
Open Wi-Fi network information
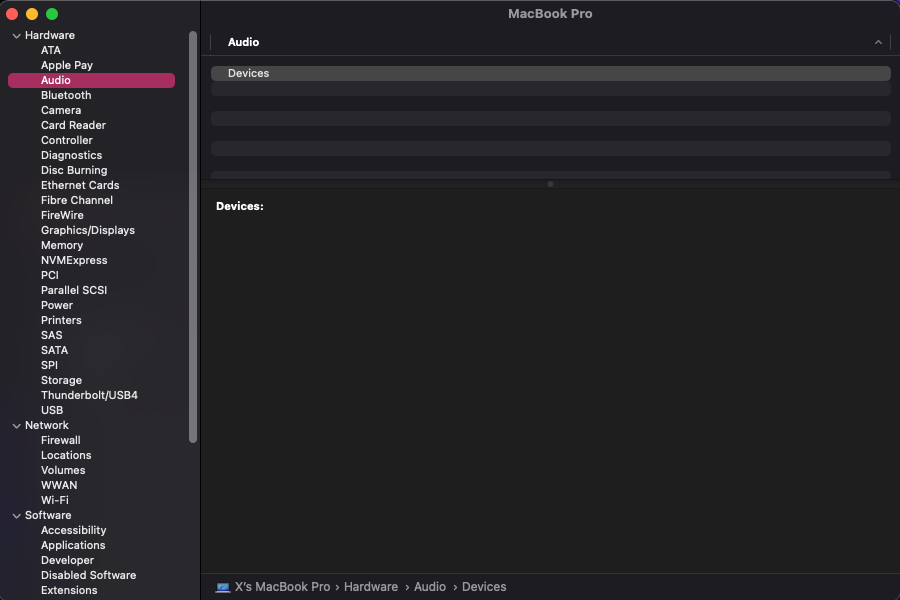pos(55,500)
